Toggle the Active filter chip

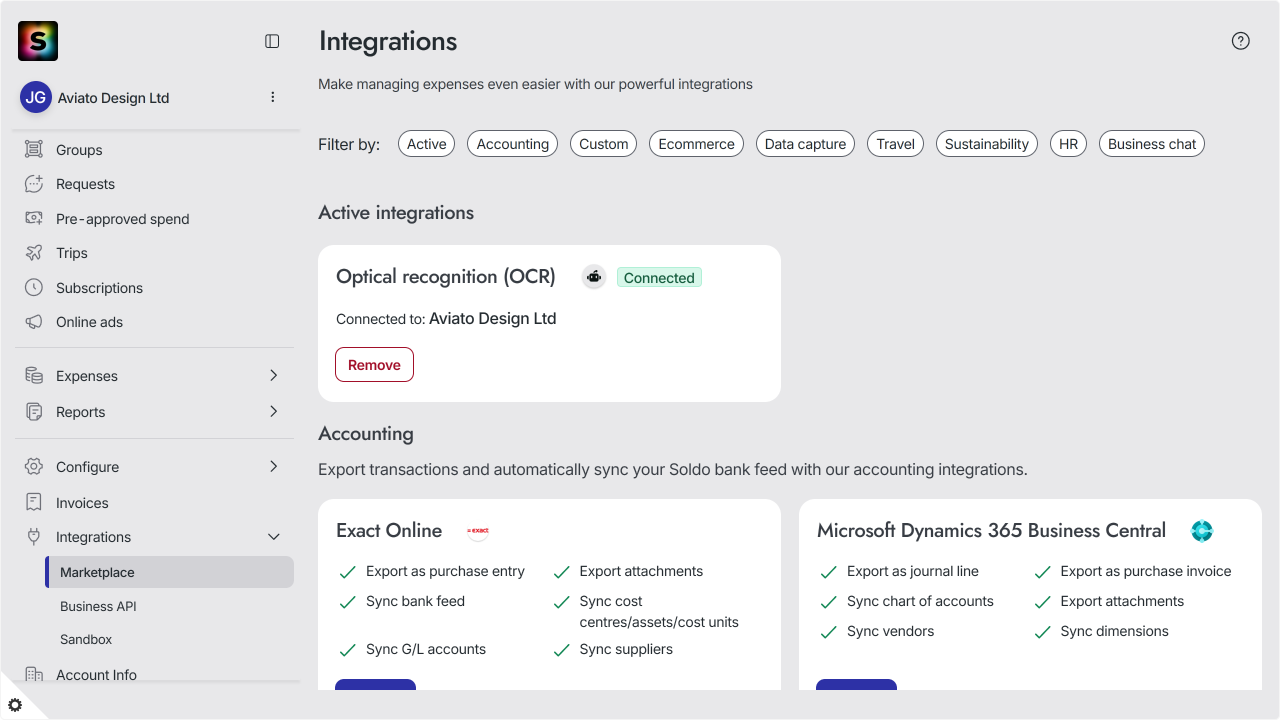[426, 144]
